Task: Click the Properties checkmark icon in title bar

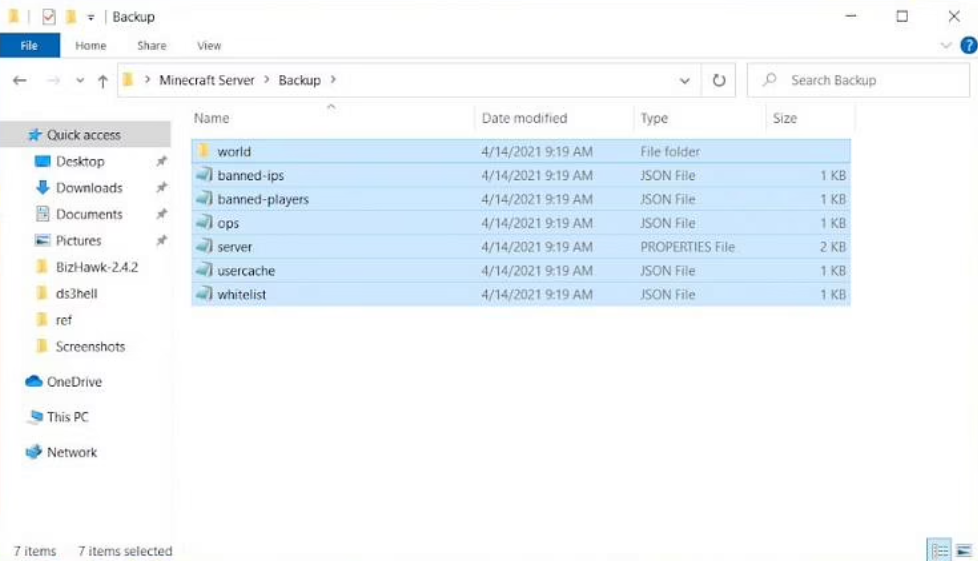Action: coord(48,17)
